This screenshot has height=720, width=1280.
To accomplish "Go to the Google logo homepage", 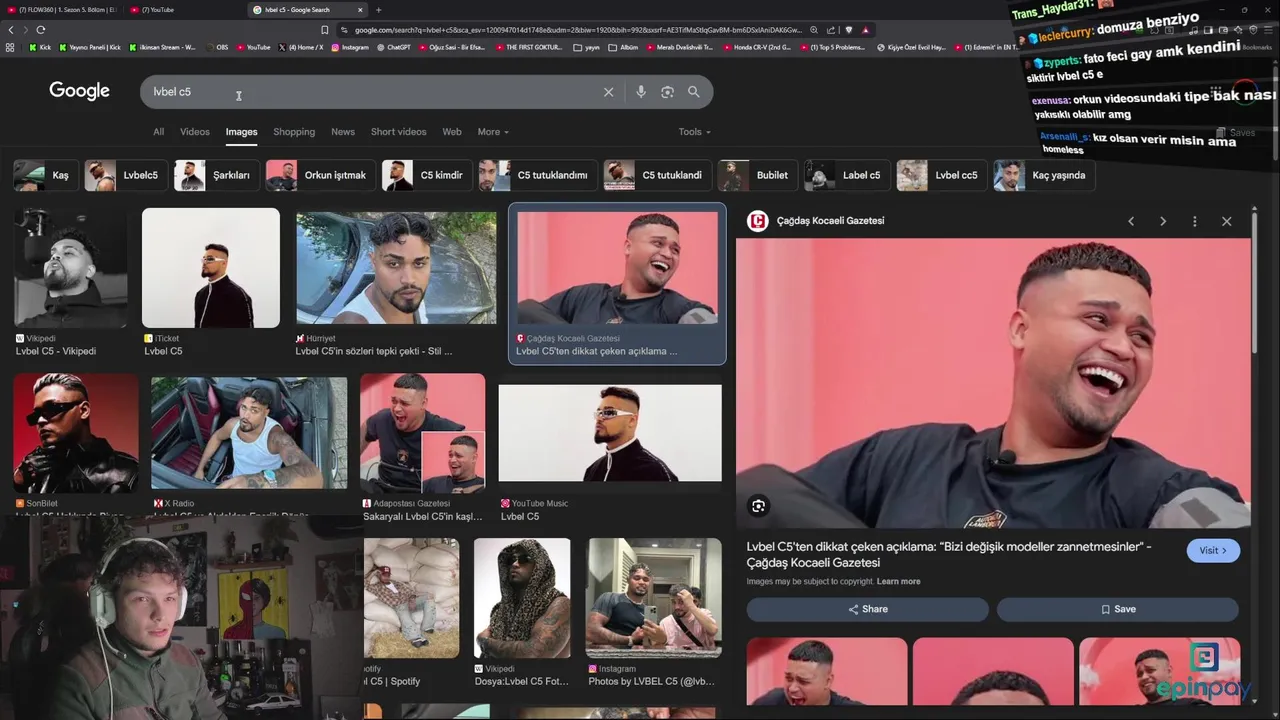I will click(79, 91).
